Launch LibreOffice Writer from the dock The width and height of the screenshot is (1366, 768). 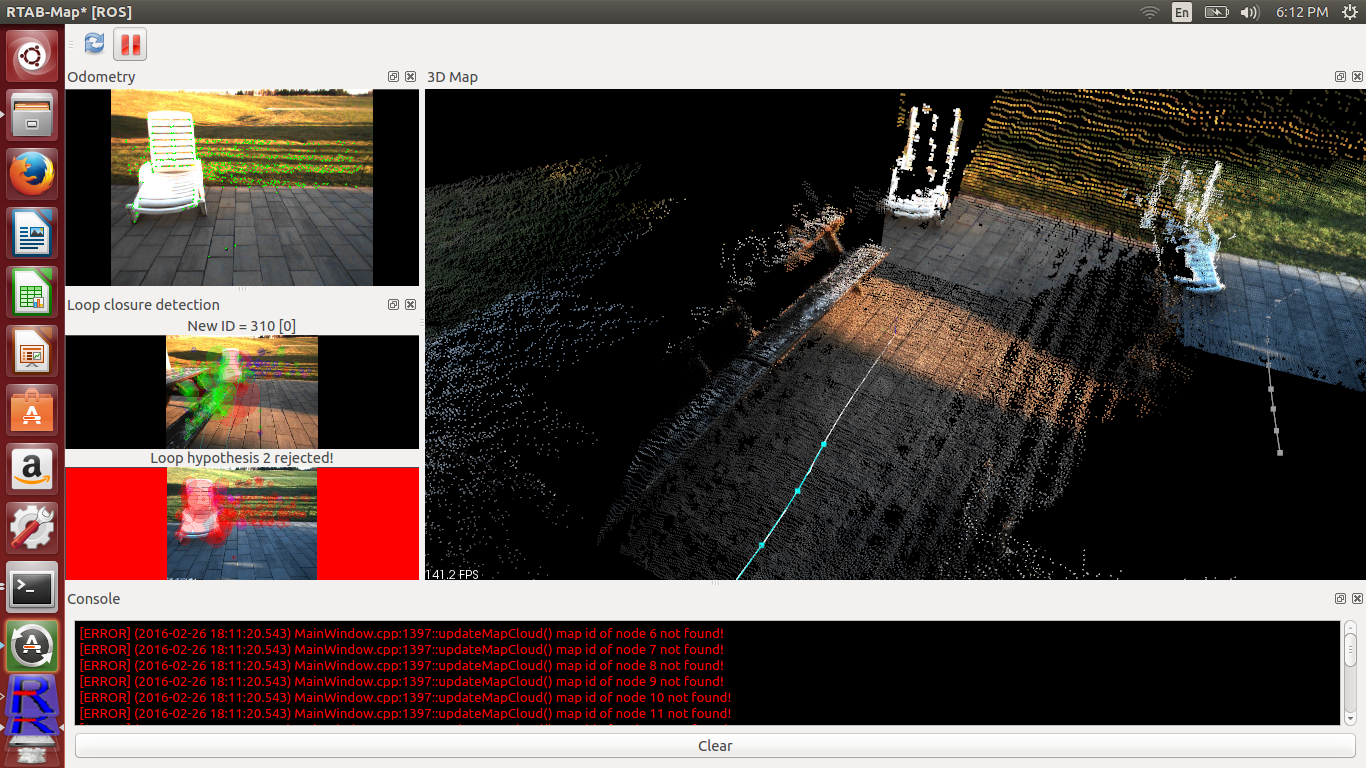(x=32, y=233)
